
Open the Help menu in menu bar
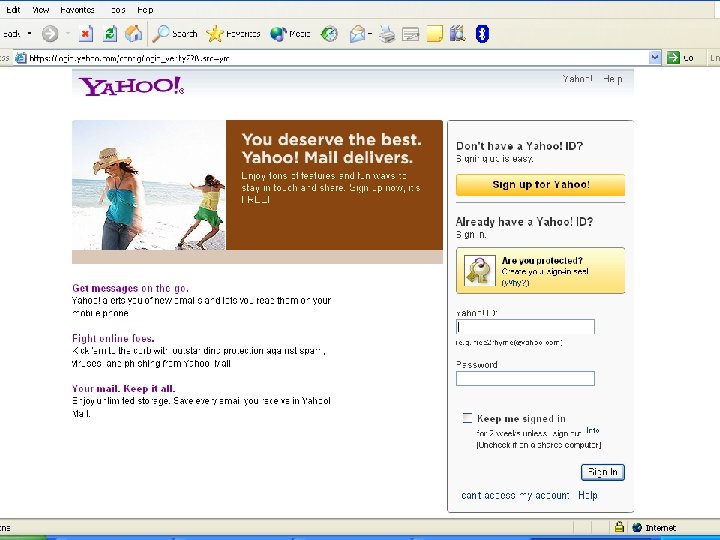(x=145, y=10)
